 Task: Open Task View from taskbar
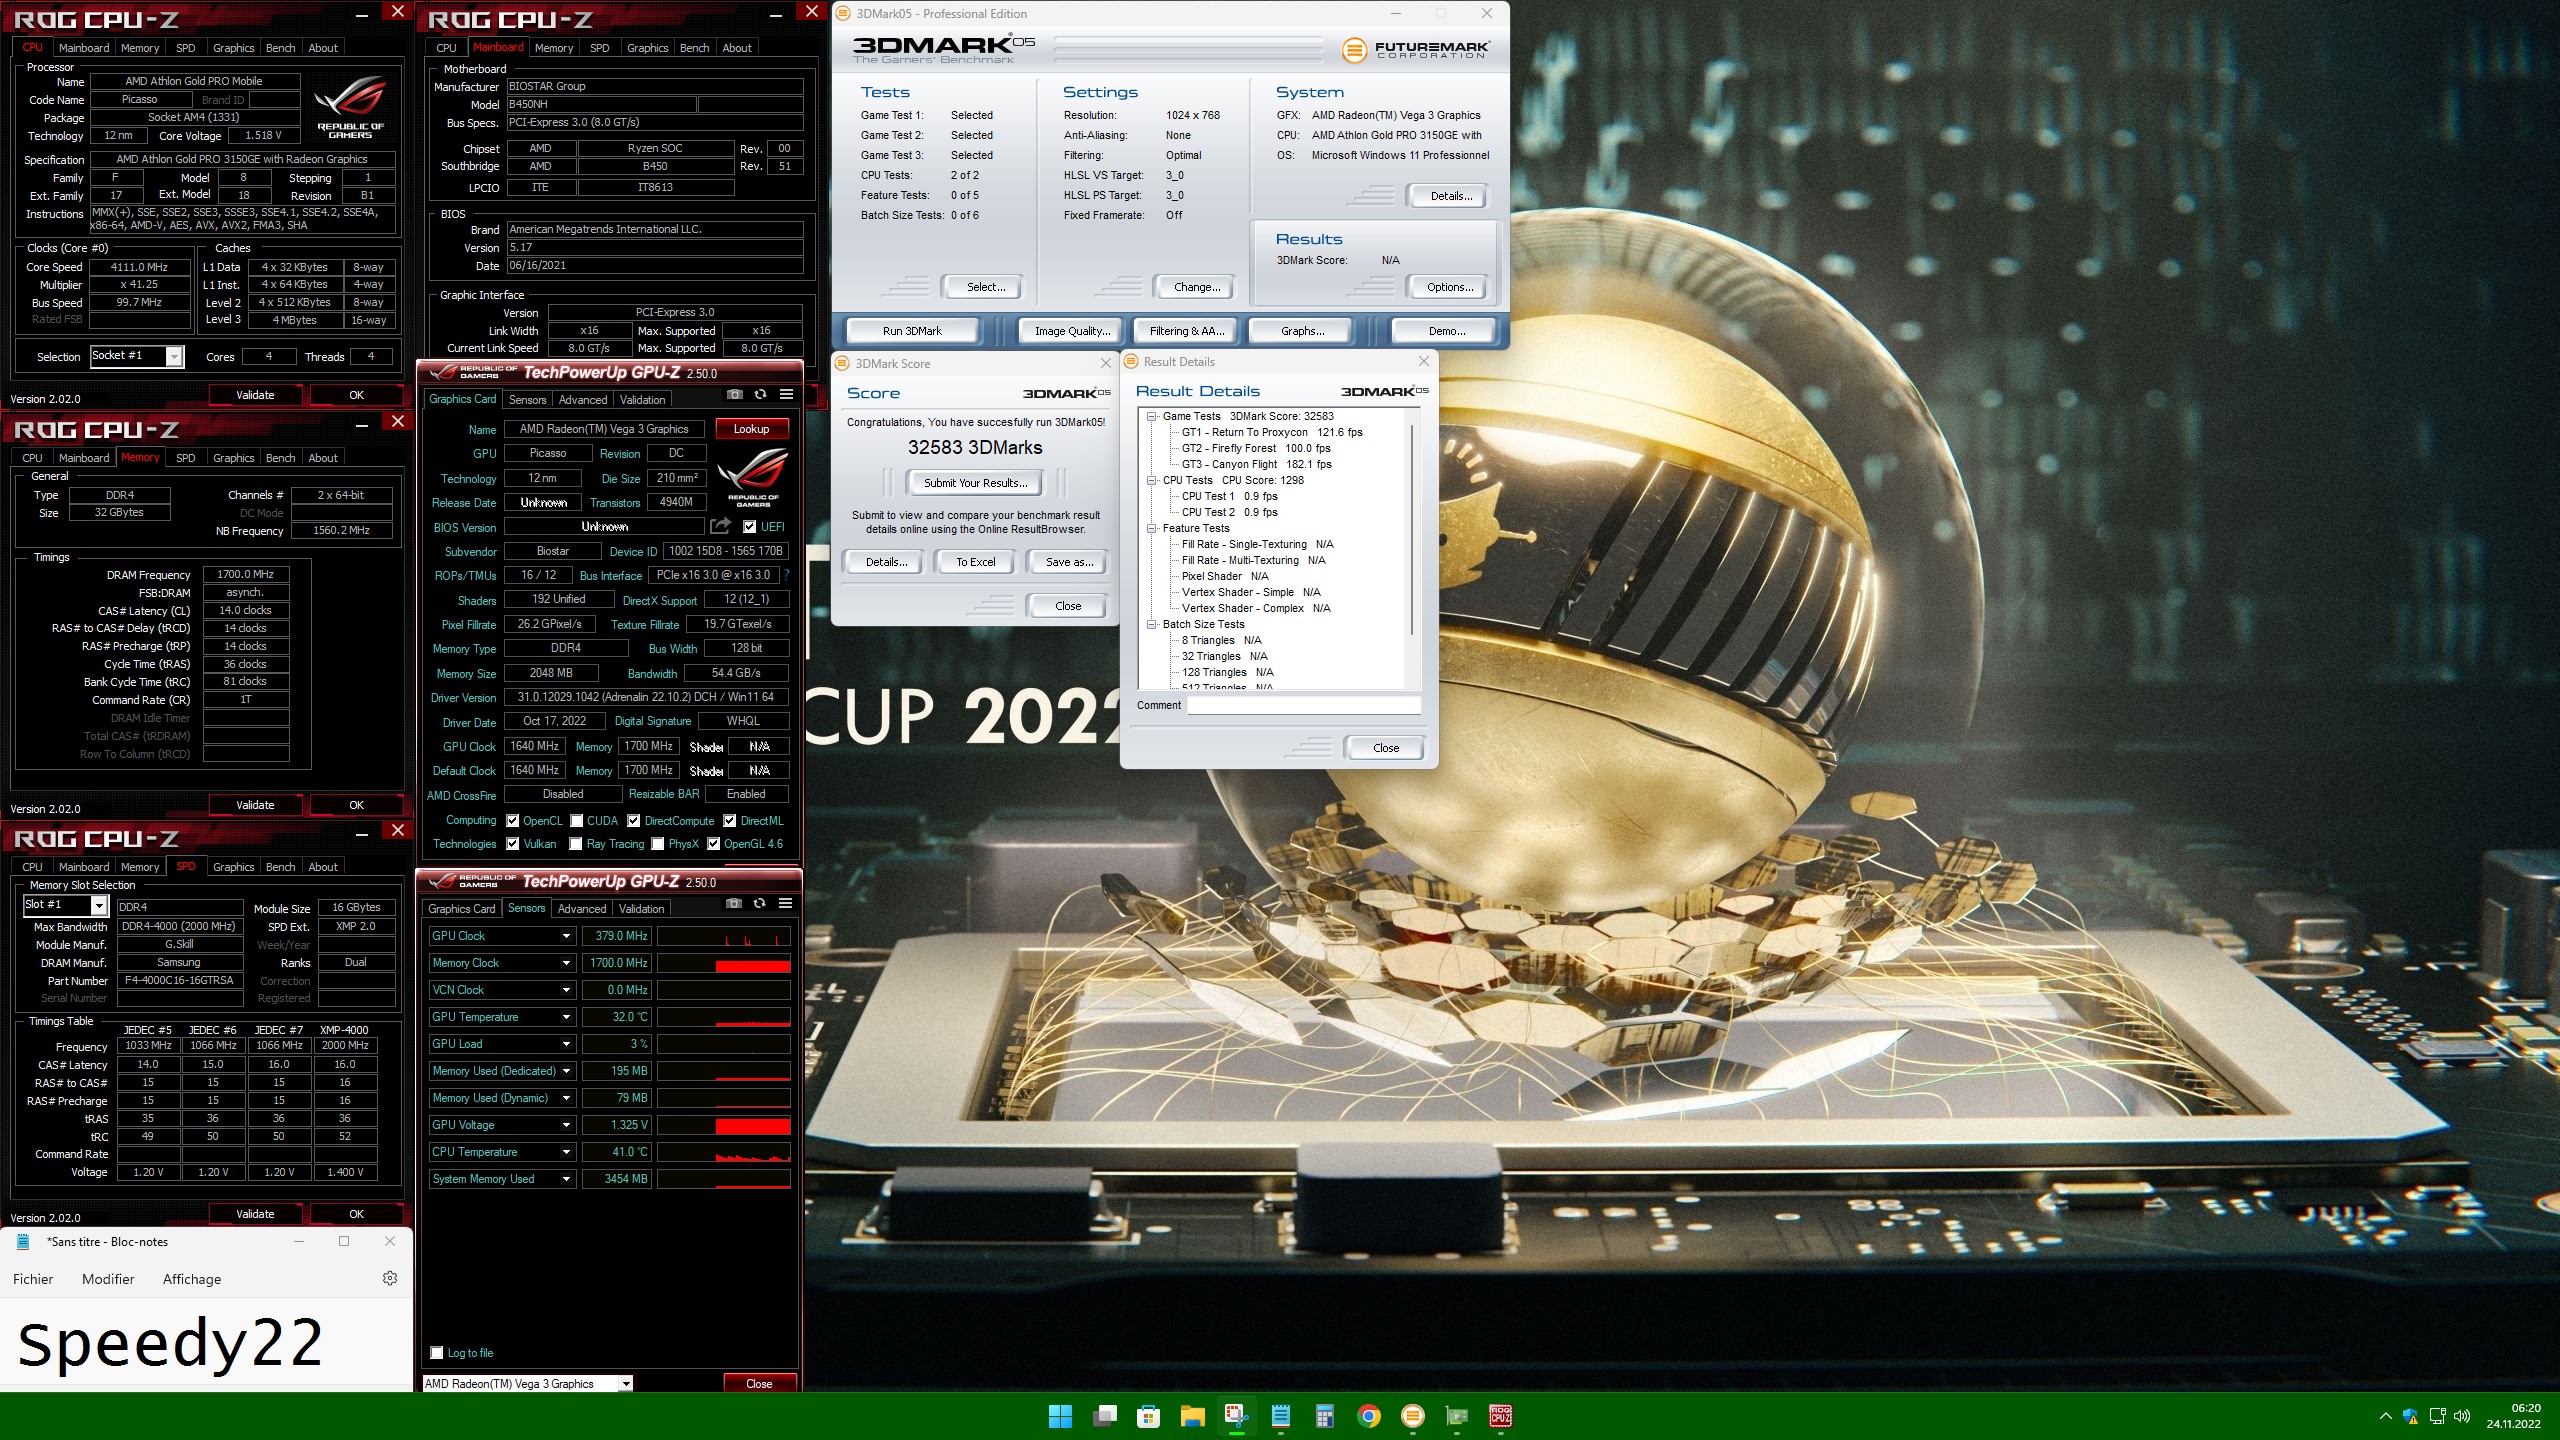point(1105,1416)
